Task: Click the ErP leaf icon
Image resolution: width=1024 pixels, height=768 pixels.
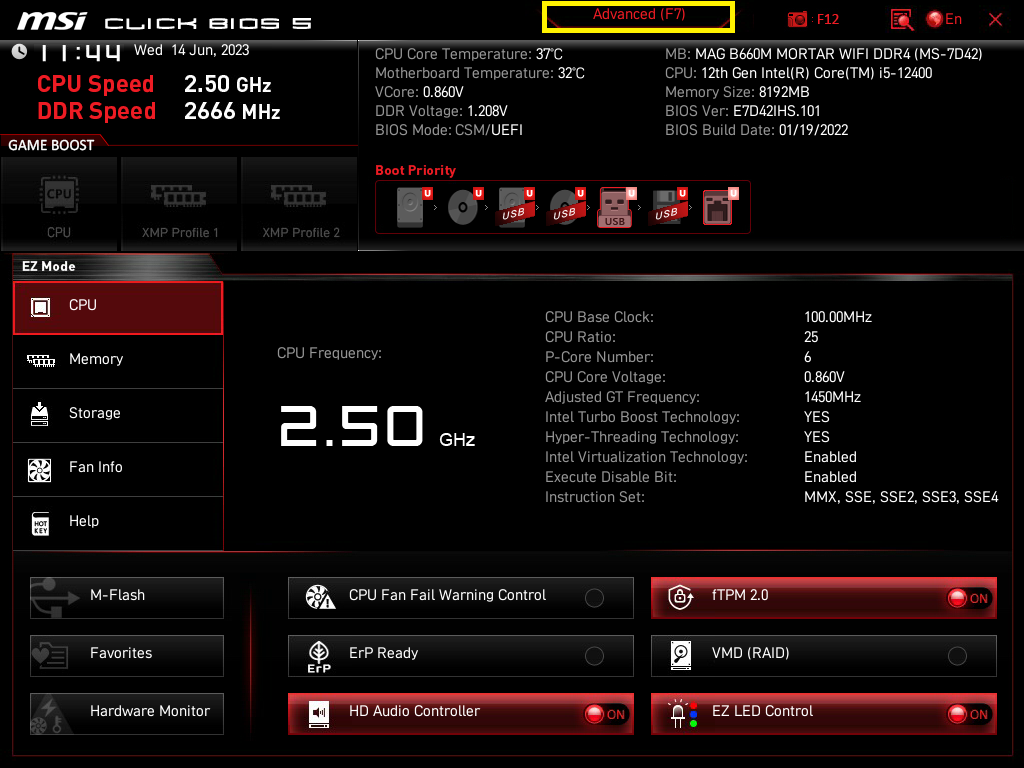Action: (319, 656)
